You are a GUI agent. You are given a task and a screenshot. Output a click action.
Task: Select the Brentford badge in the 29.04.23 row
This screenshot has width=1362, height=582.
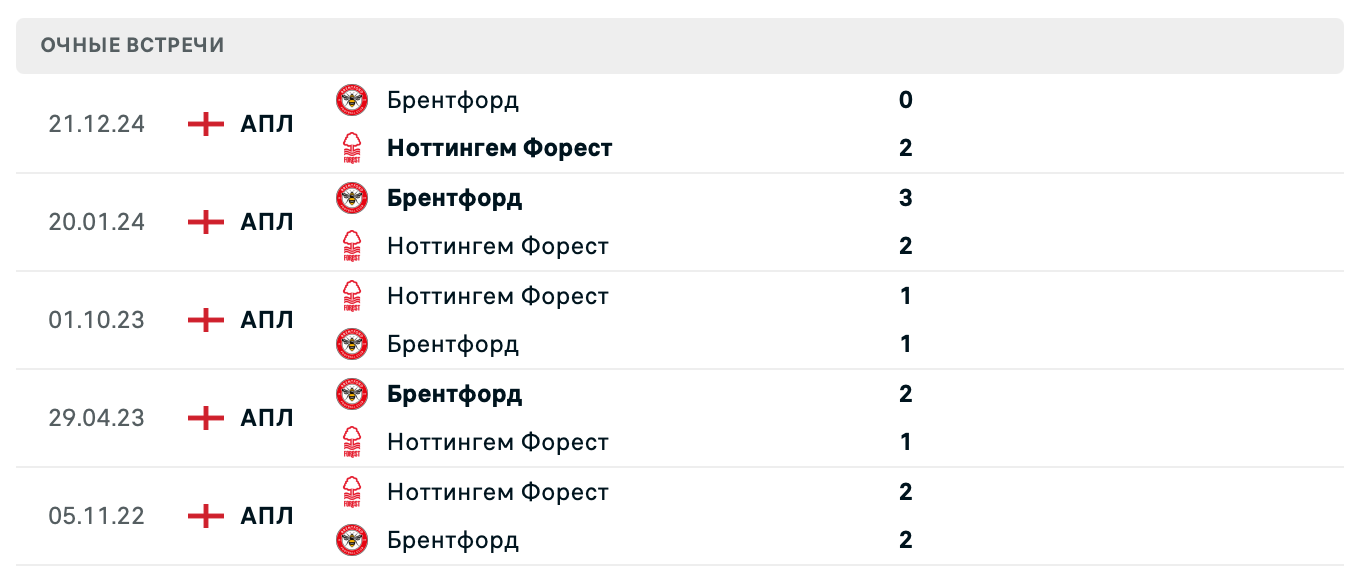click(x=352, y=393)
